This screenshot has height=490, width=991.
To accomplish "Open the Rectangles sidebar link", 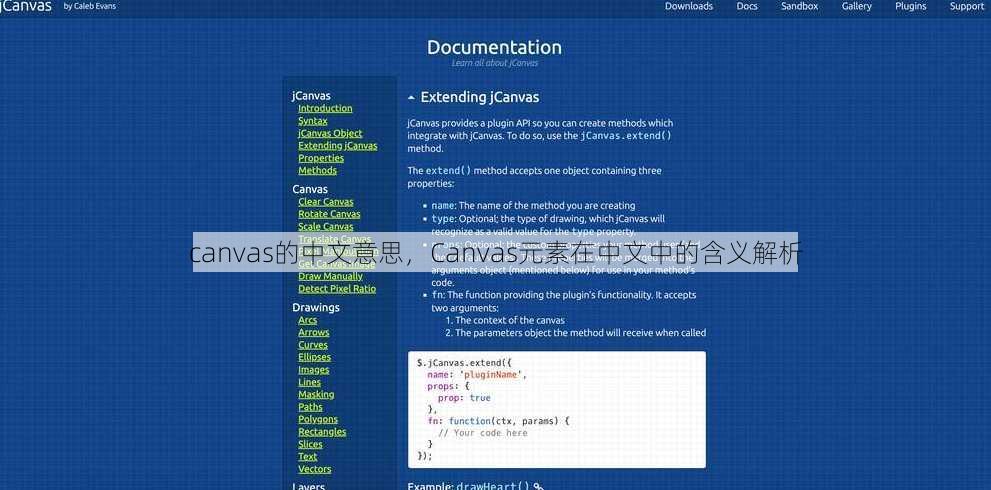I will (x=322, y=432).
